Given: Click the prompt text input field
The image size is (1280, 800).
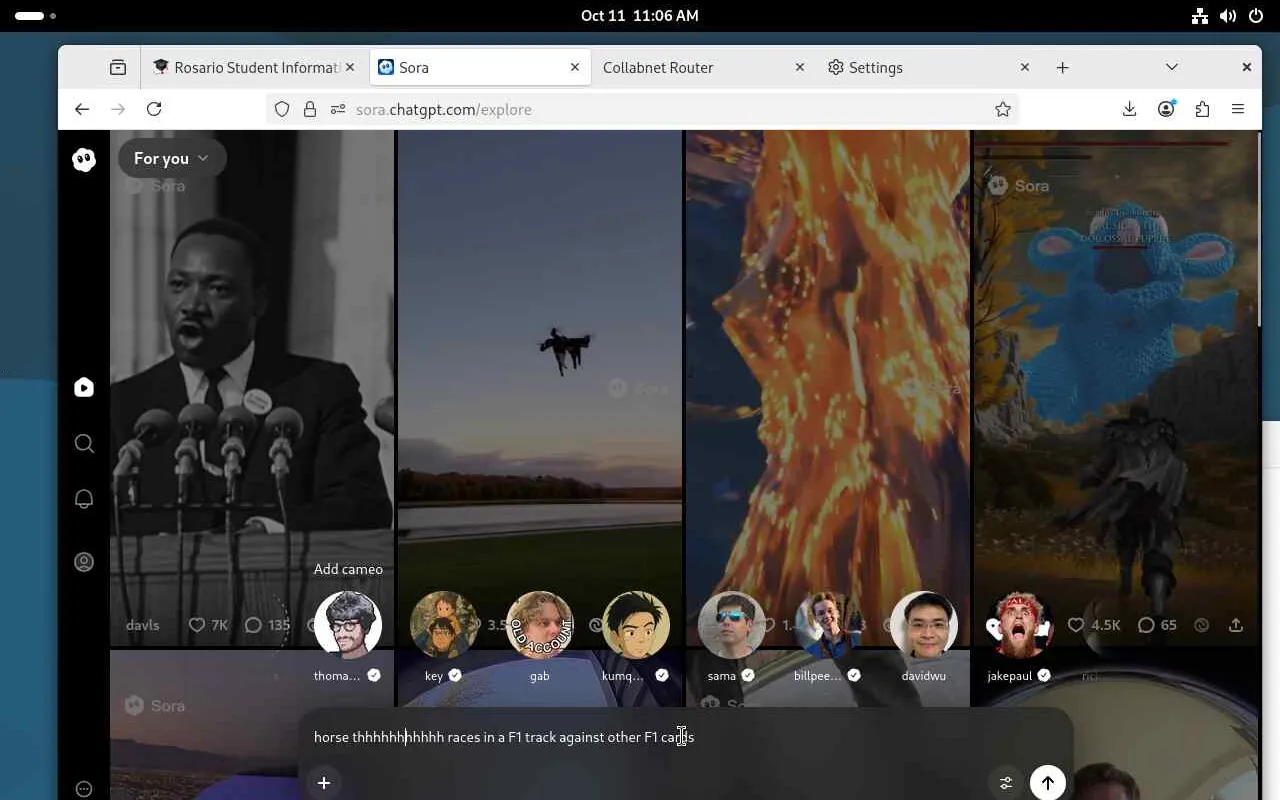Looking at the screenshot, I should pos(686,737).
